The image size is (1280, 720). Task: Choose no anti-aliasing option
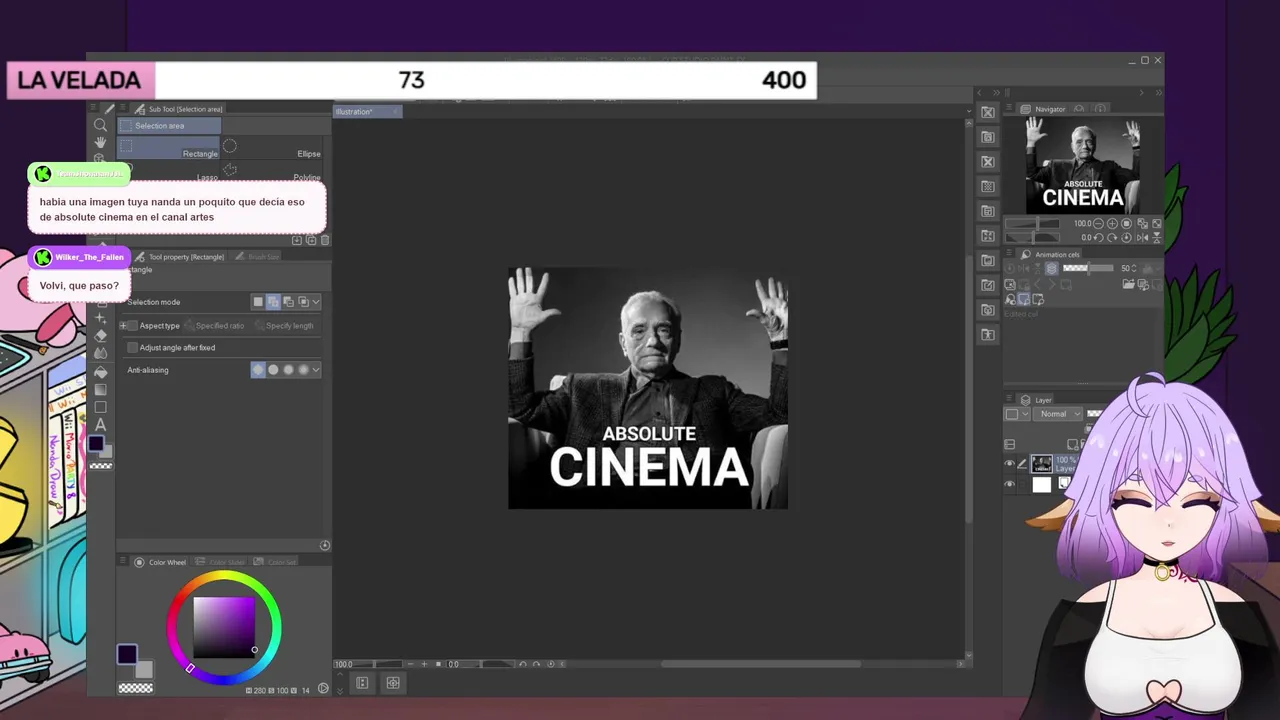tap(258, 370)
